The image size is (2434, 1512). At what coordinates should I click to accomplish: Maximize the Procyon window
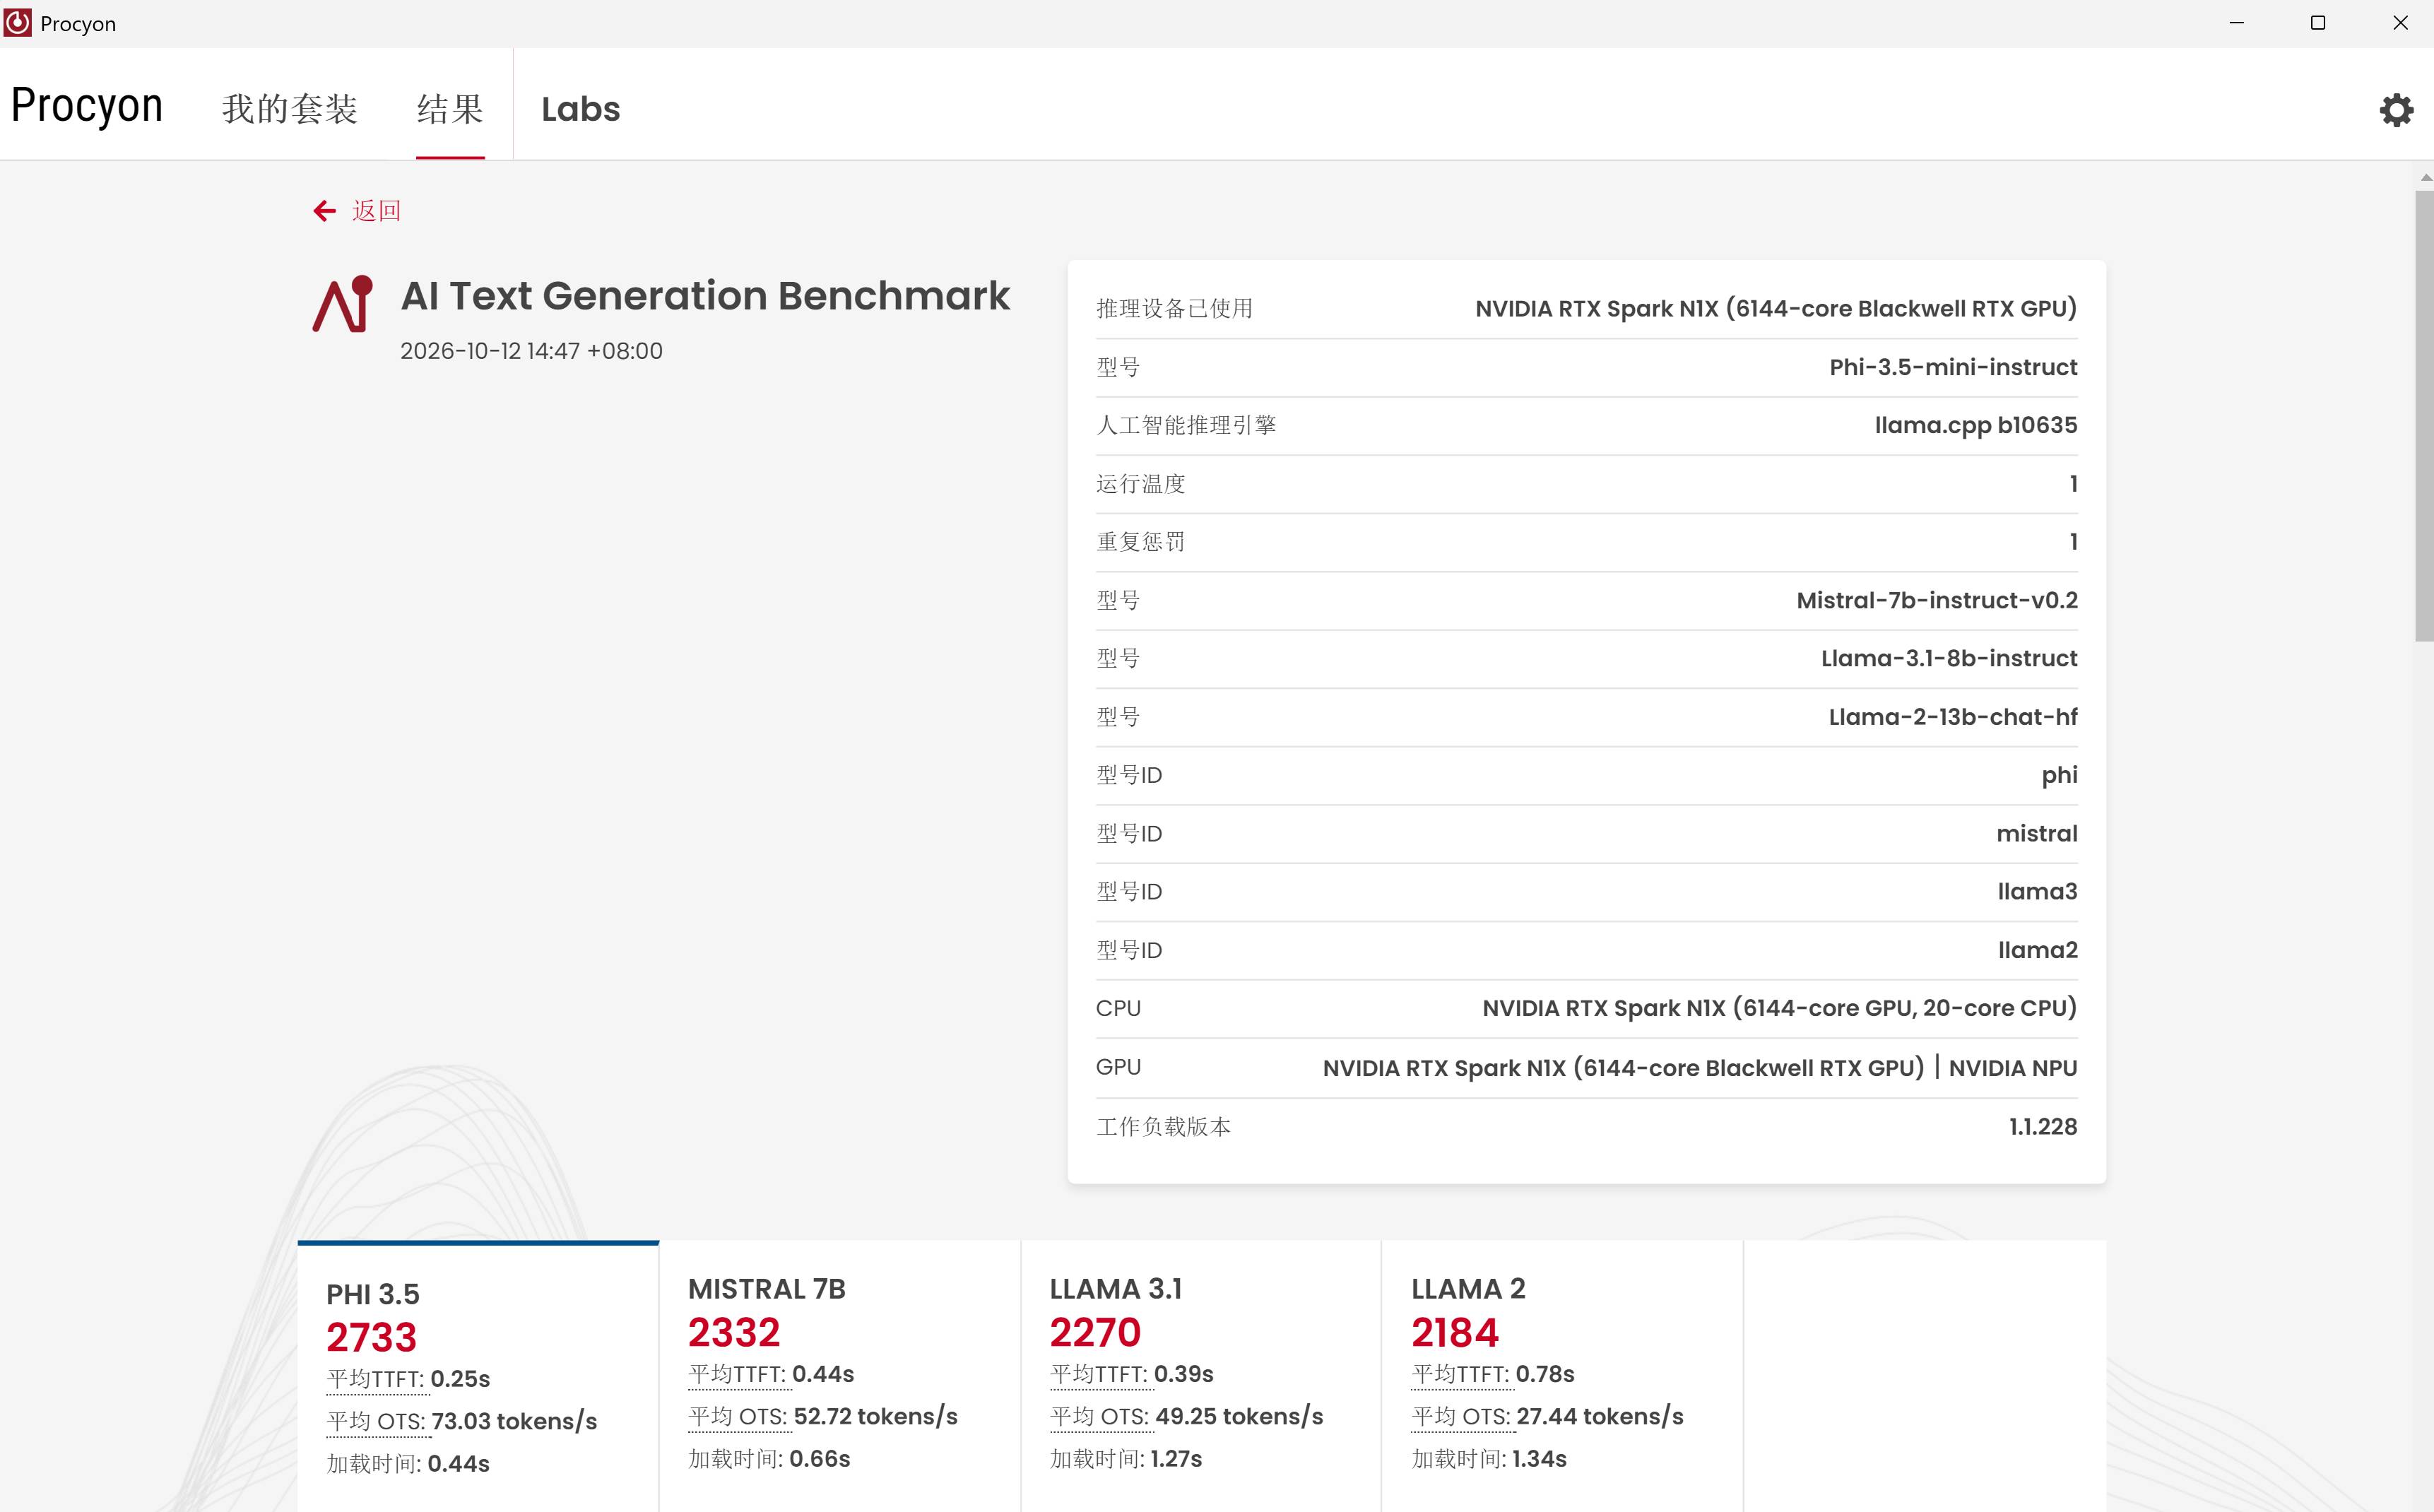pos(2318,23)
